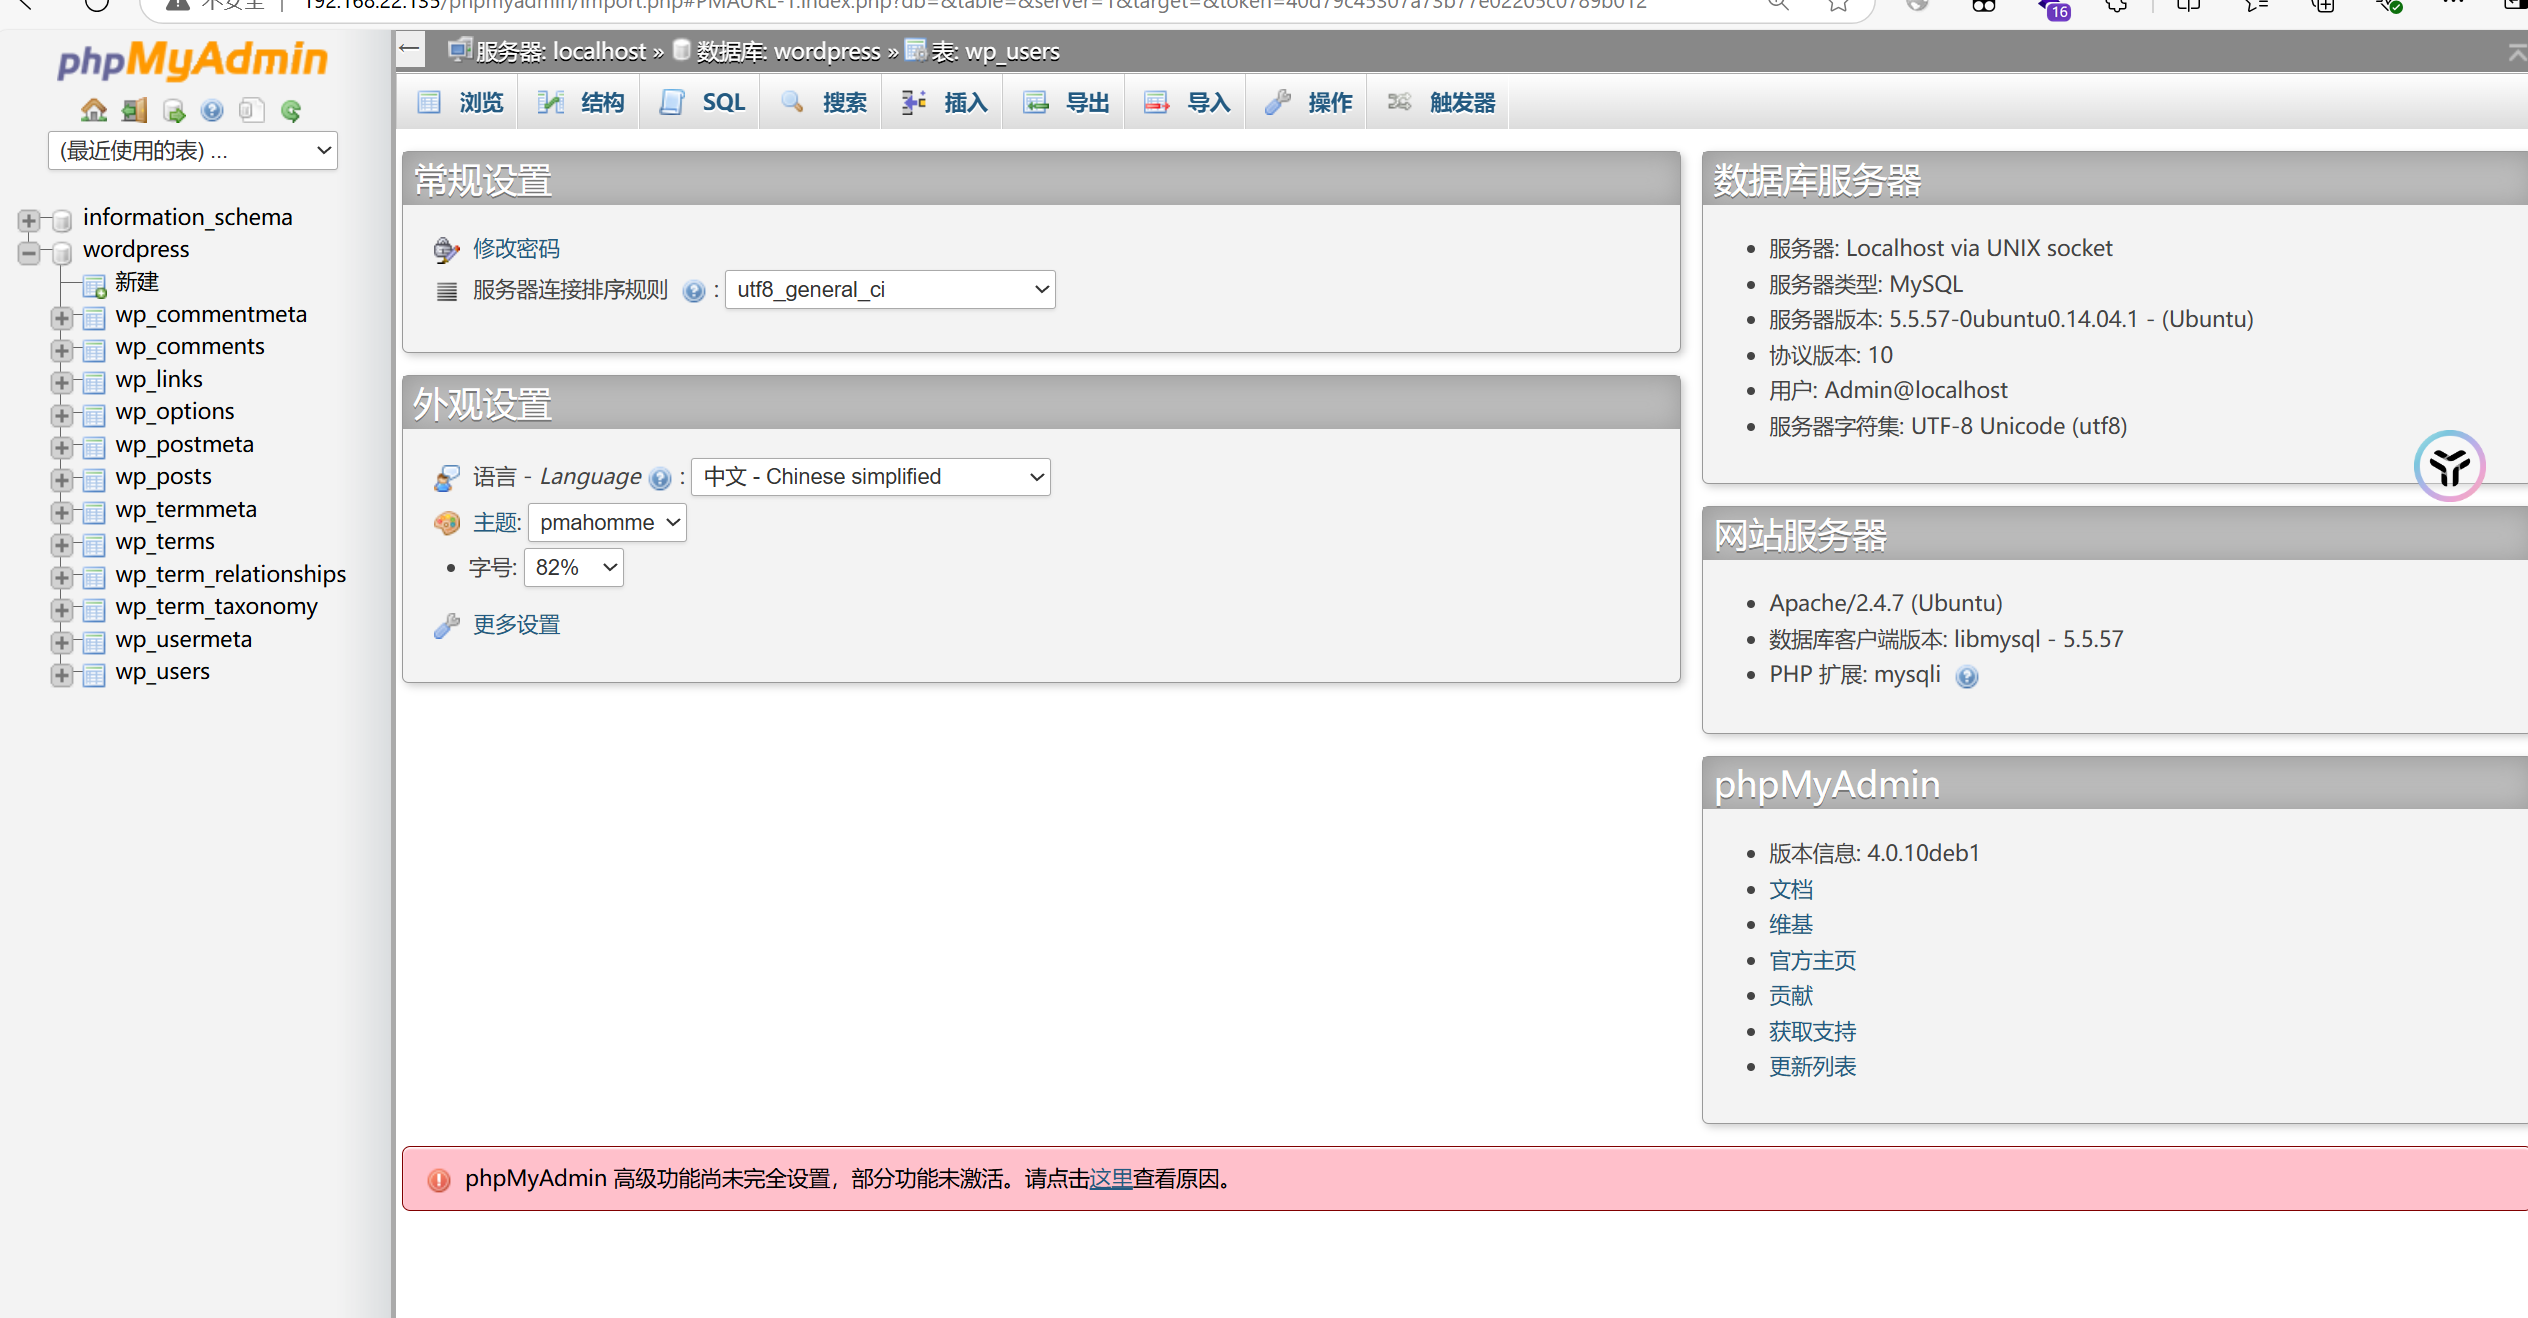Image resolution: width=2528 pixels, height=1318 pixels.
Task: Open the 插入 (Insert) tab
Action: point(943,102)
